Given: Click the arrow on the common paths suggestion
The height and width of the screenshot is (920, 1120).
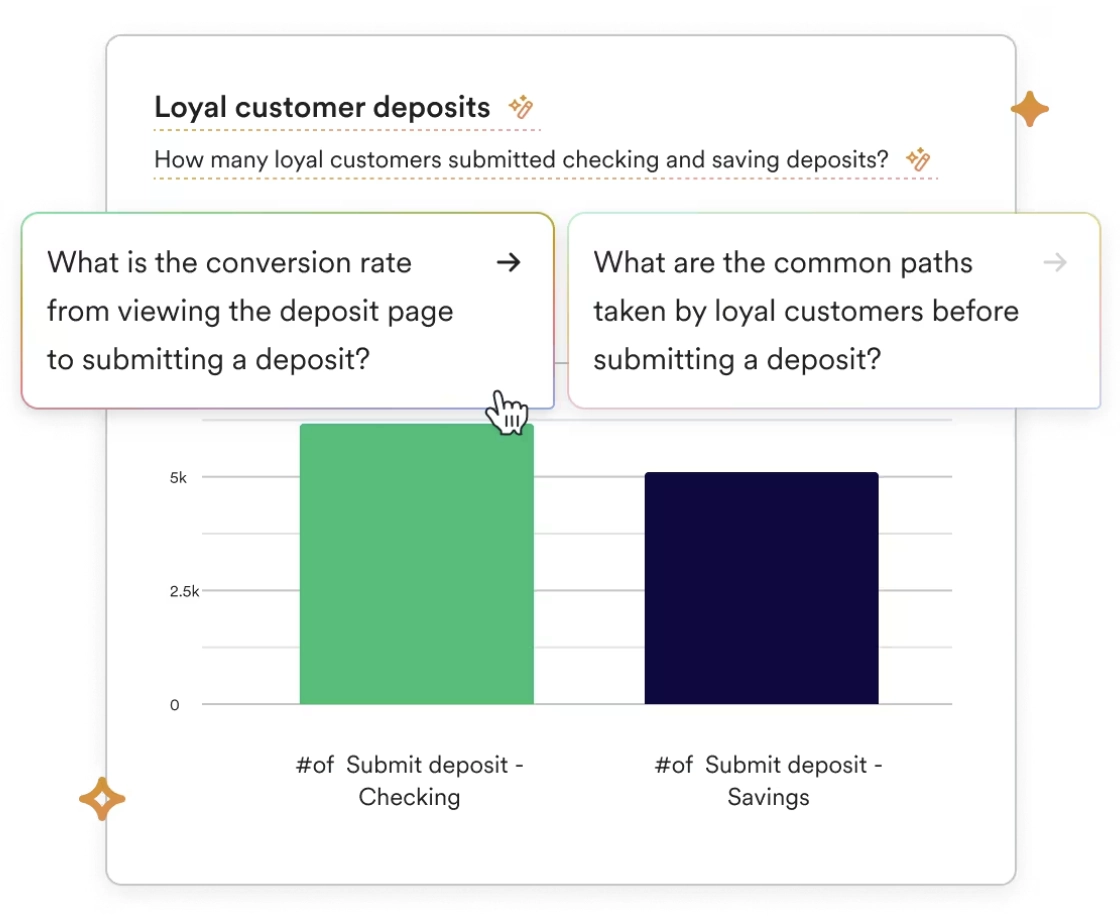Looking at the screenshot, I should click(x=1055, y=263).
